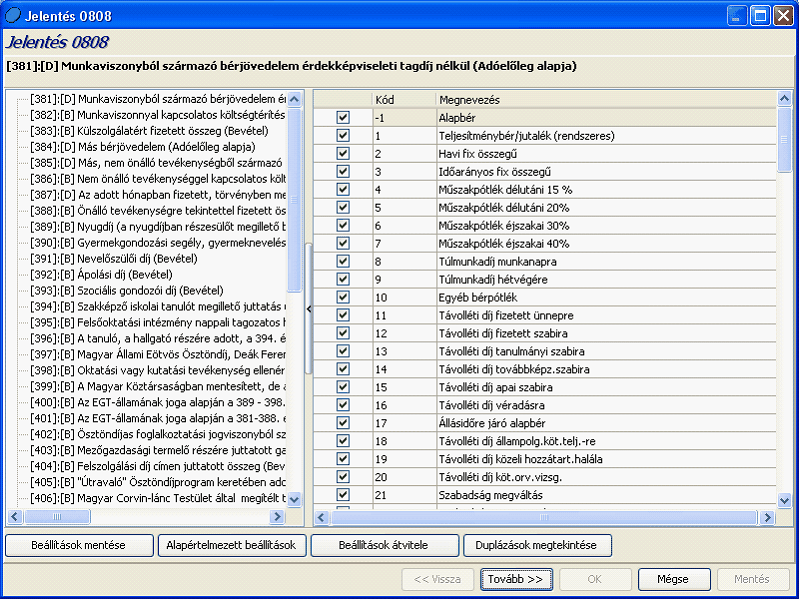Restore Alapértelmezett beállítások

click(232, 545)
